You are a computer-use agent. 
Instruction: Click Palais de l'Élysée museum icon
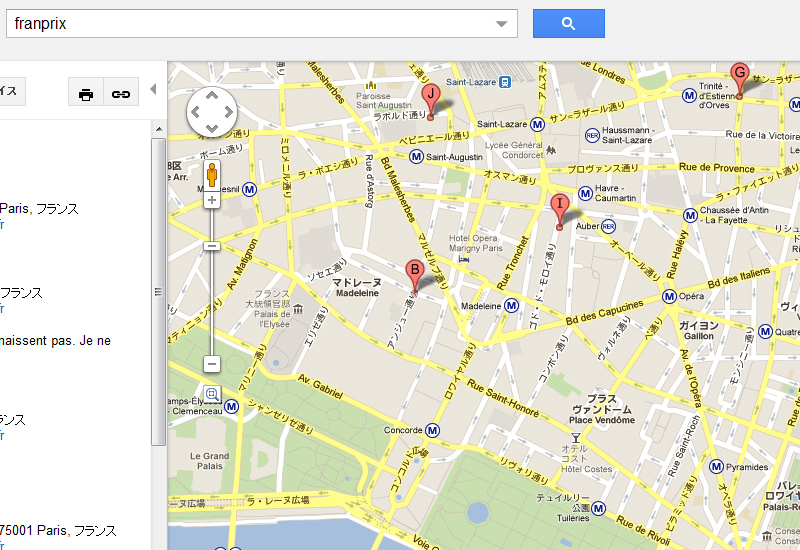298,309
